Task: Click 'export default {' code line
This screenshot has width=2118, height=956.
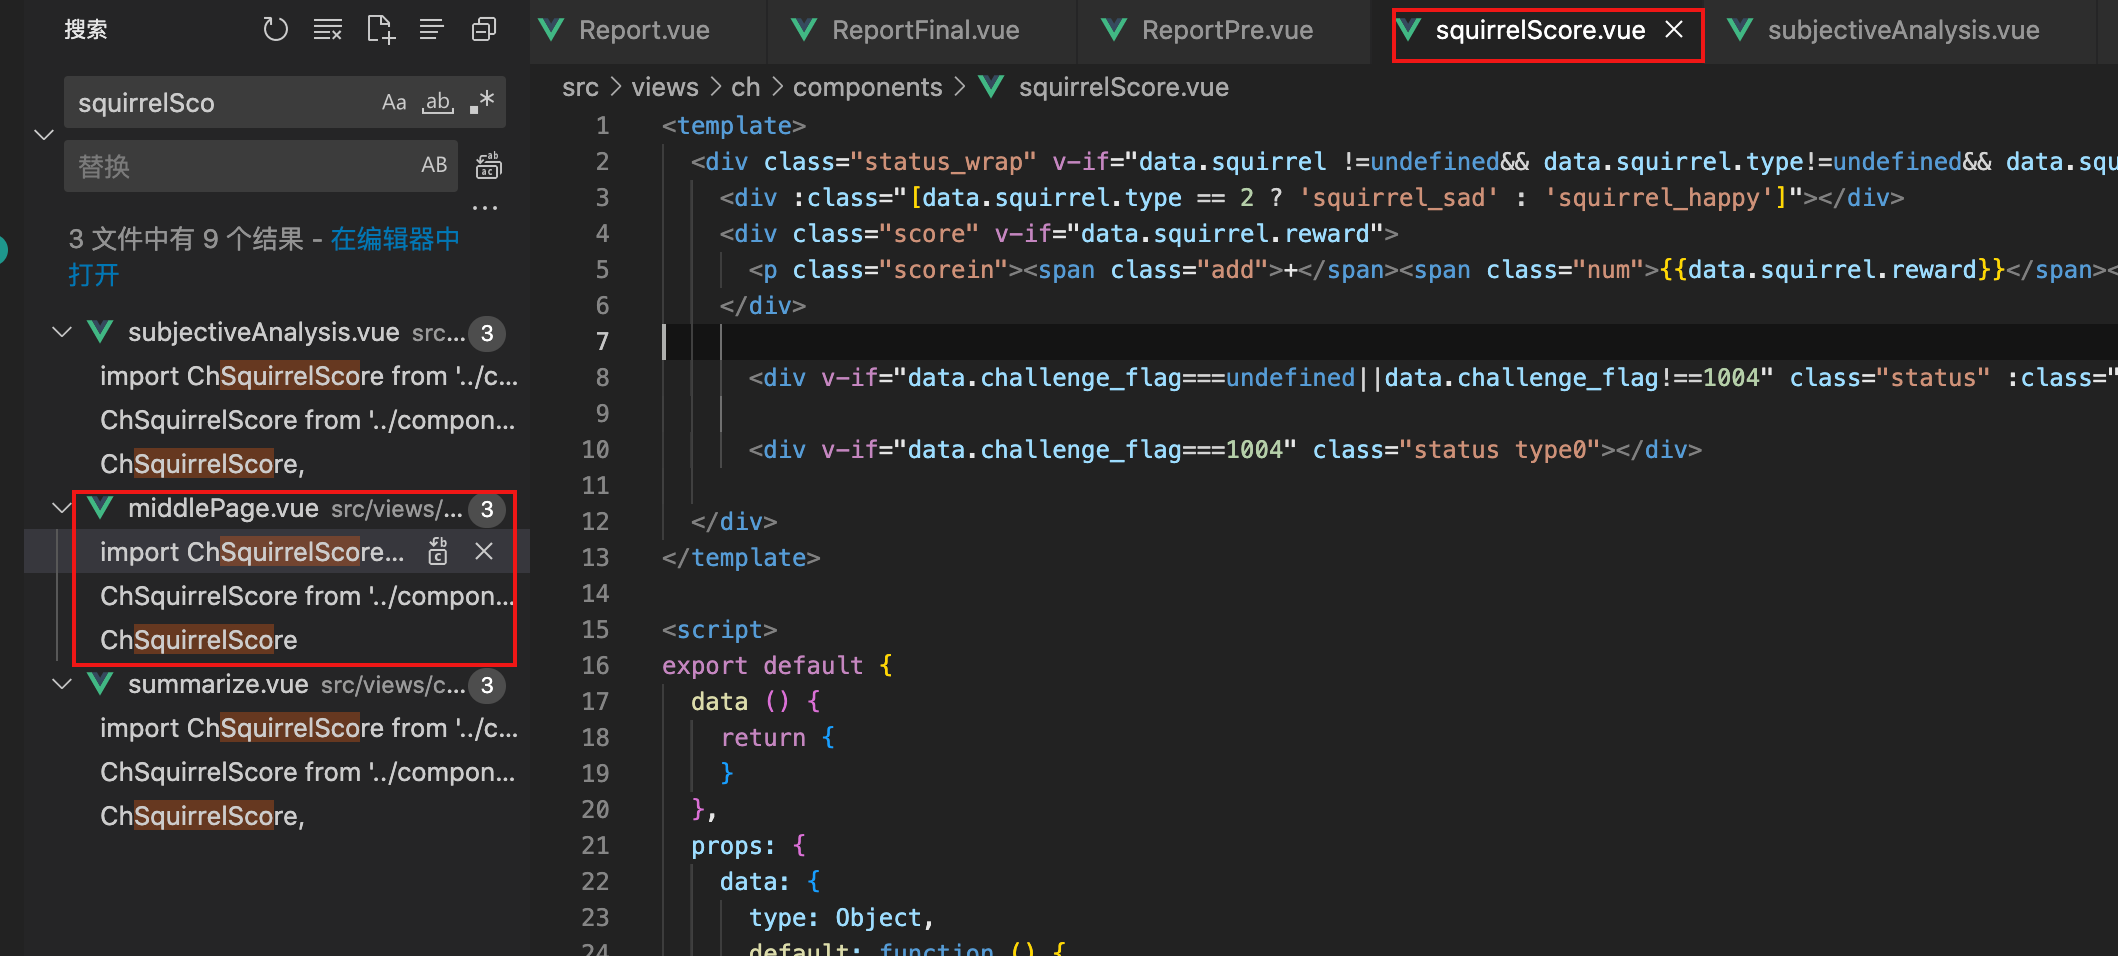Action: [x=777, y=666]
